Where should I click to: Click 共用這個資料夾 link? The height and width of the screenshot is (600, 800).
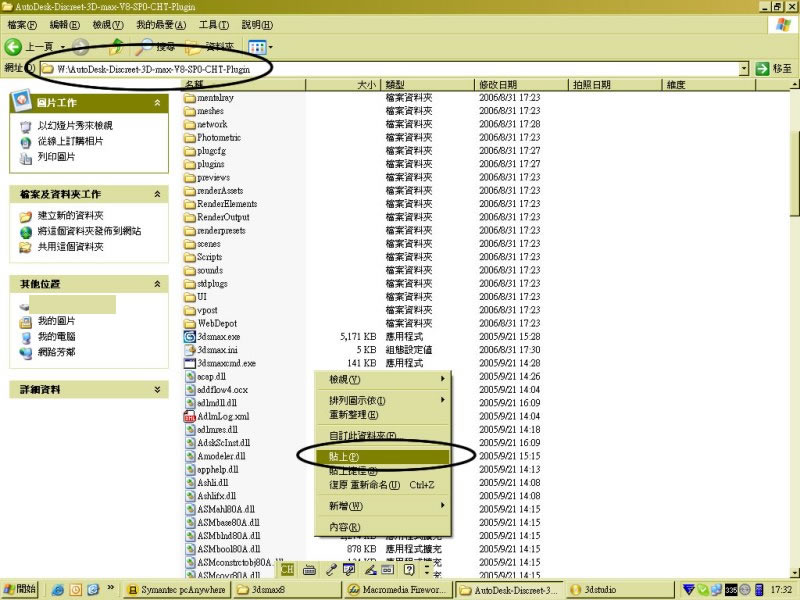pos(70,247)
